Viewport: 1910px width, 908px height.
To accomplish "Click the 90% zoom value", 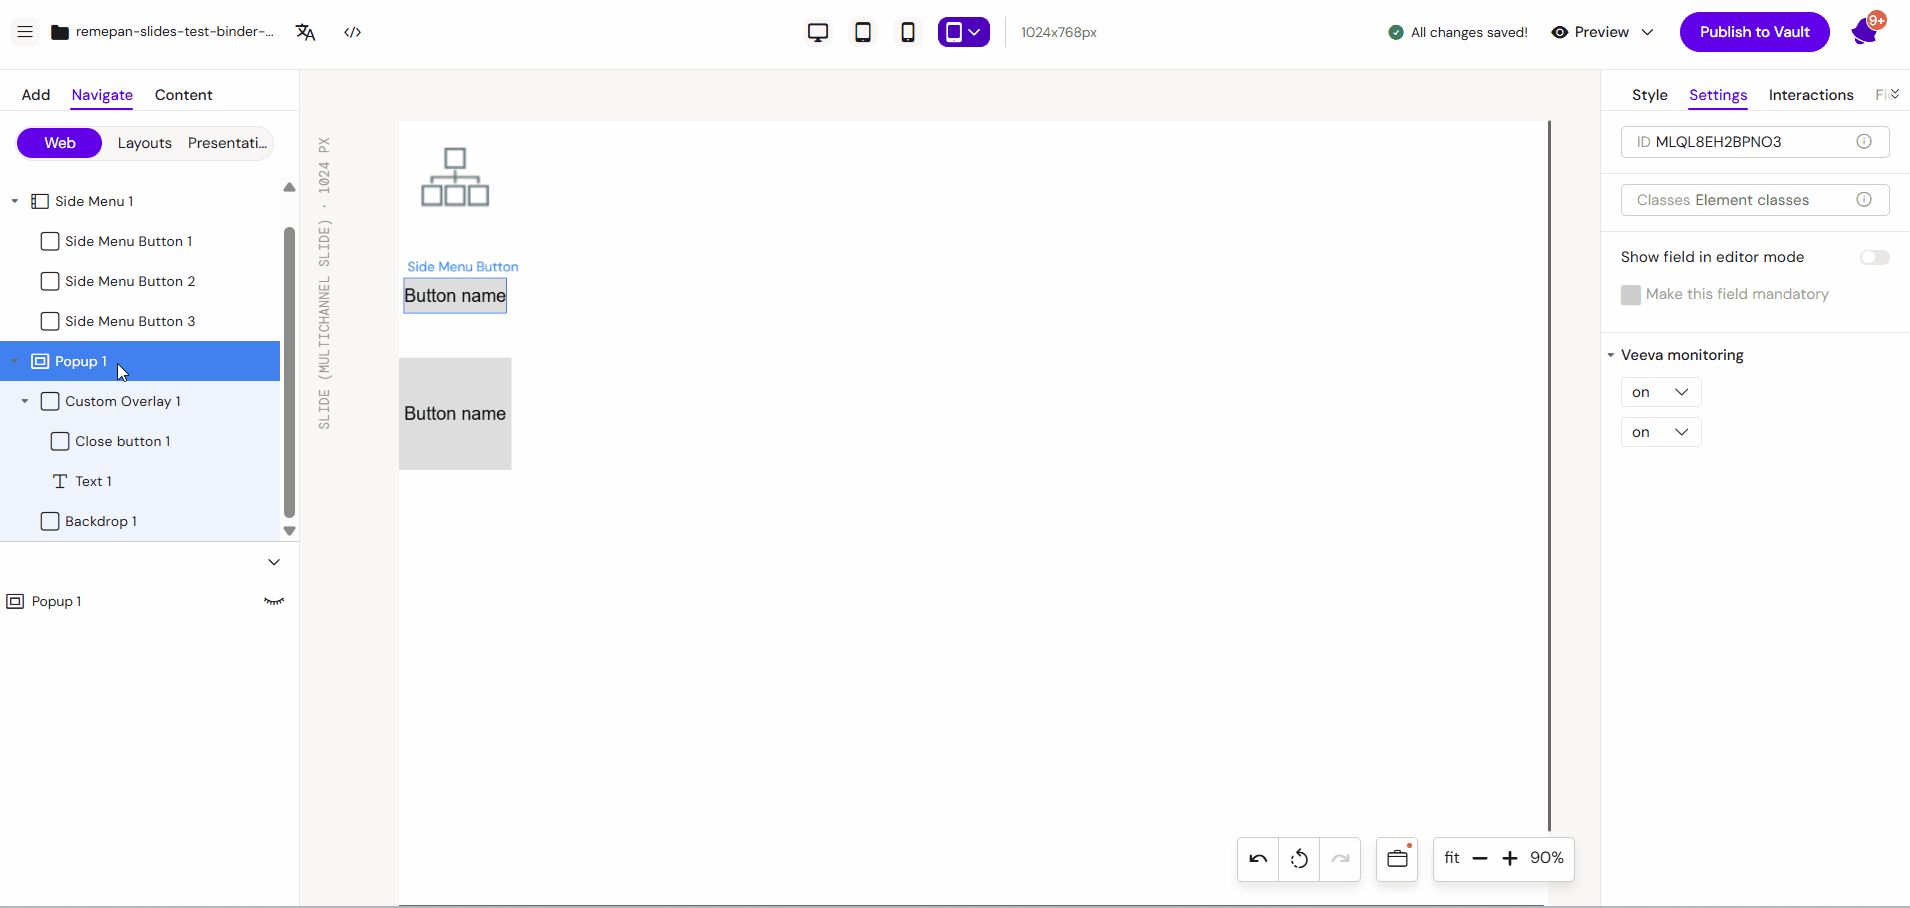I will (1547, 858).
